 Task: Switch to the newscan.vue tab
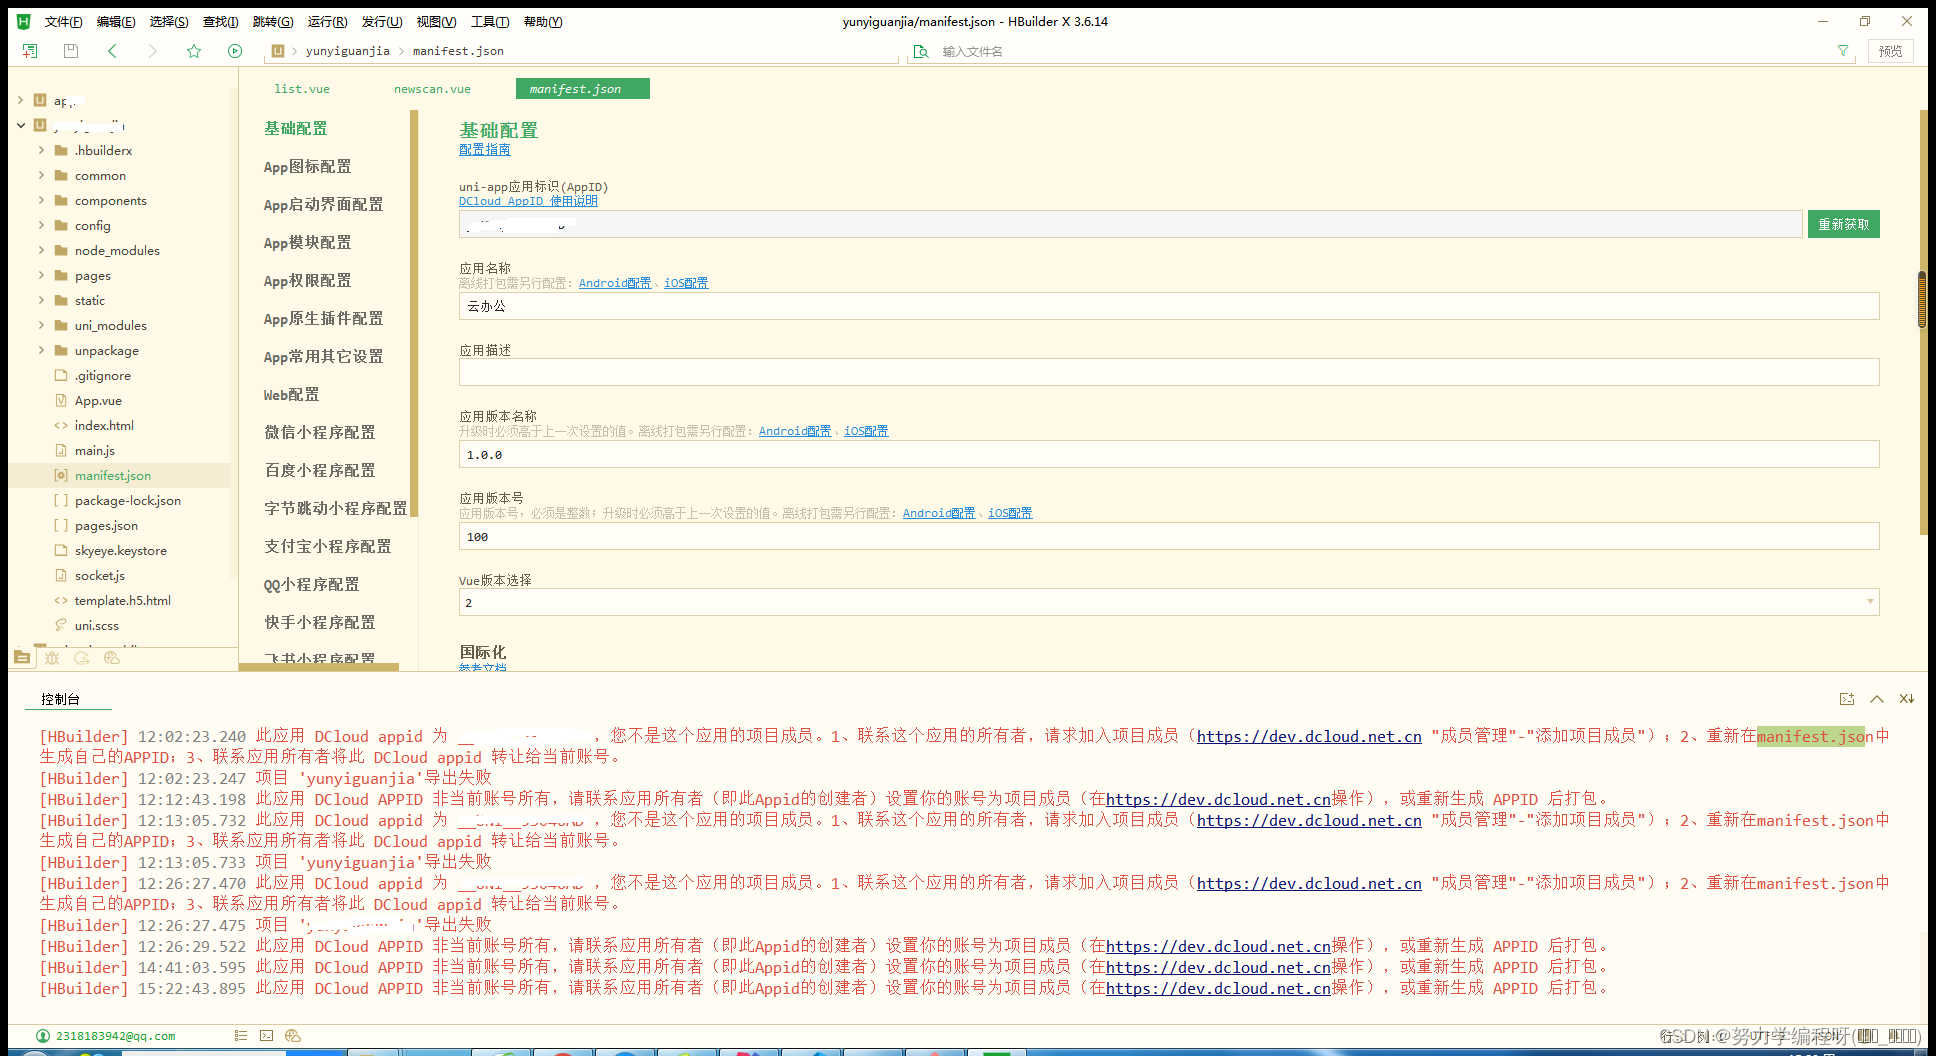(432, 89)
